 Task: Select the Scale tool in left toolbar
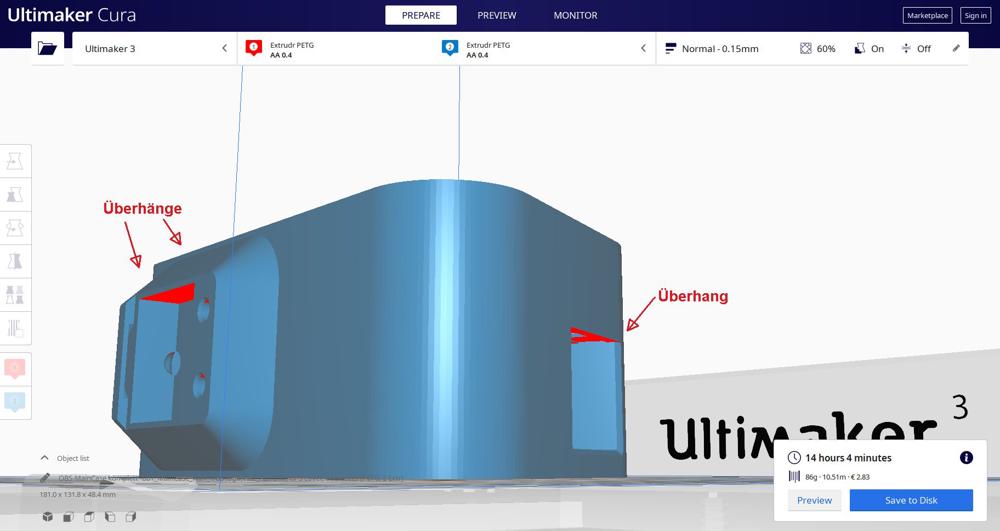(15, 194)
